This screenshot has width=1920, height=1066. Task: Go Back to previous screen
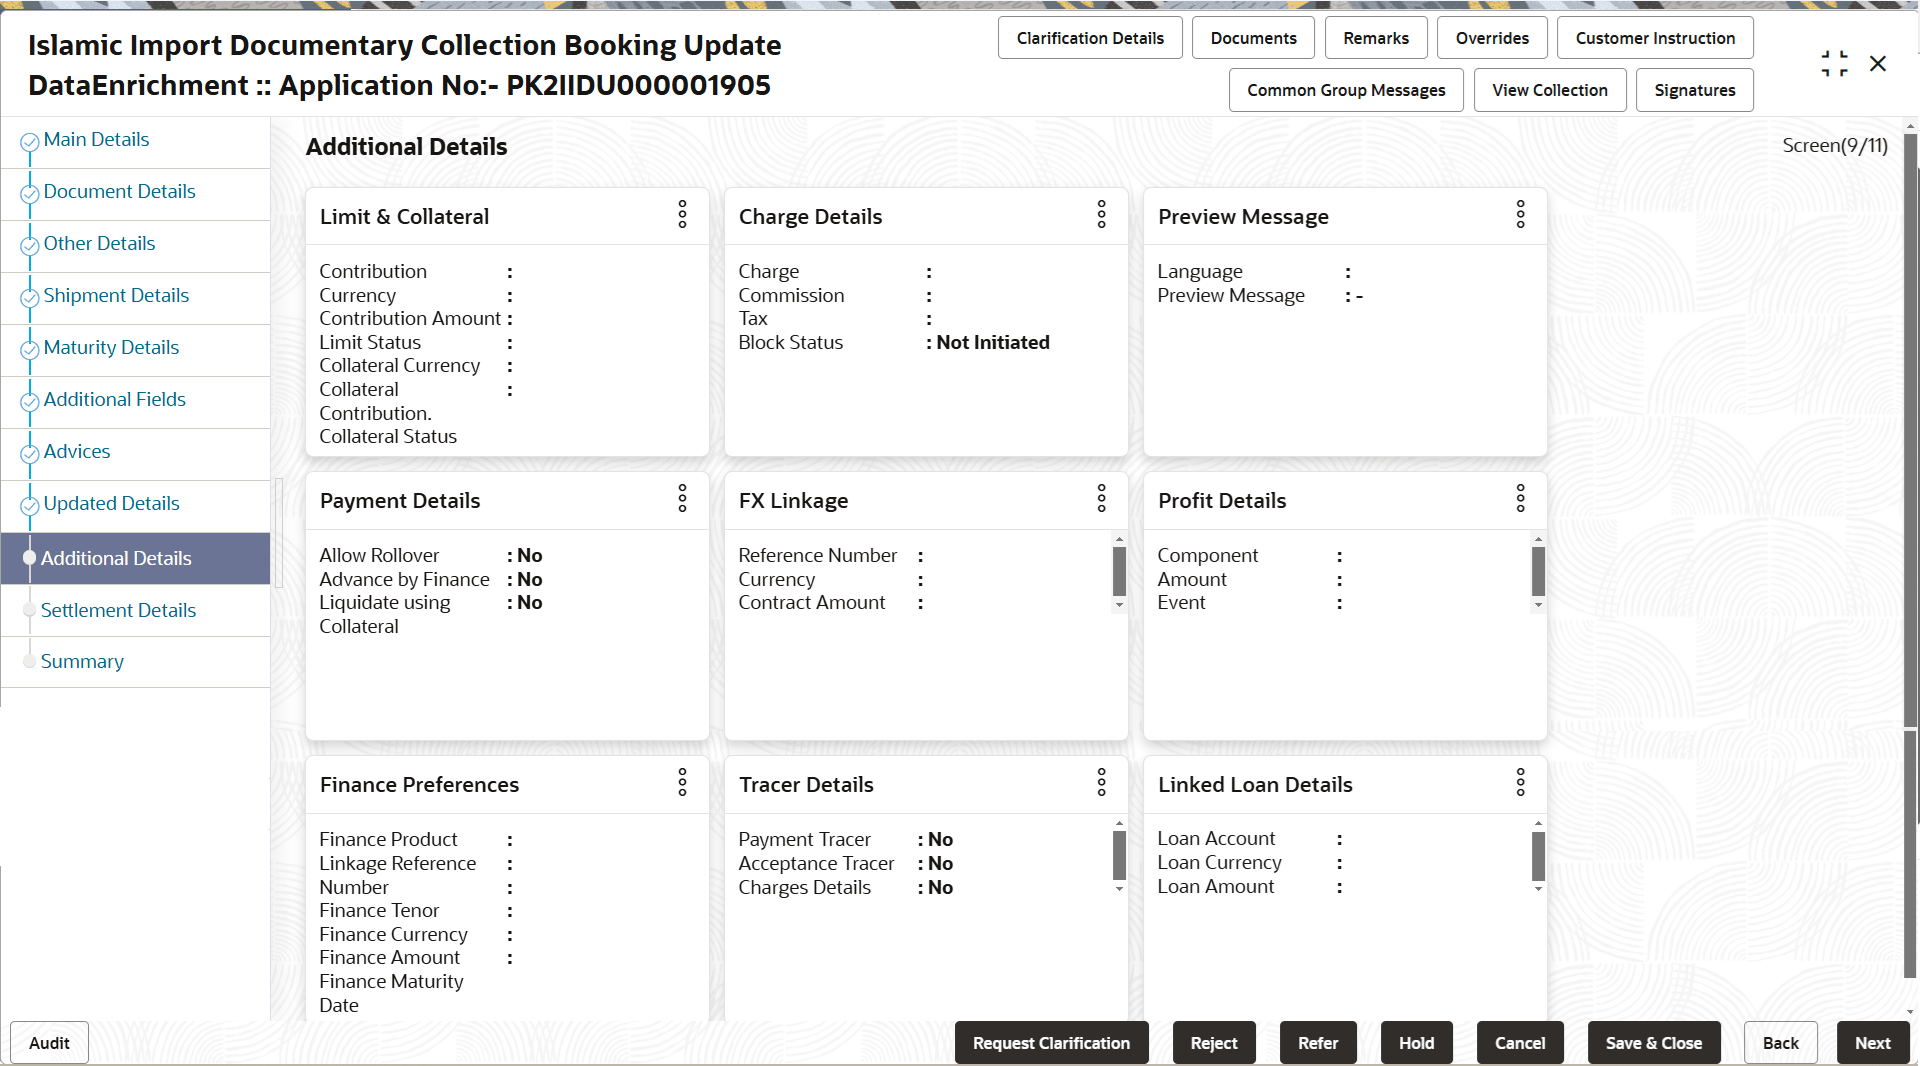pos(1780,1043)
